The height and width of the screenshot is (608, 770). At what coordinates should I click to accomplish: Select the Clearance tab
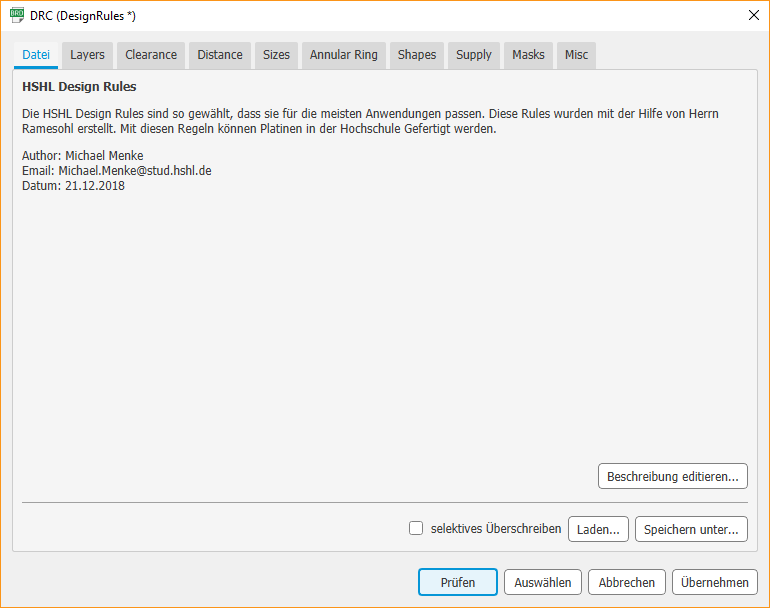pos(151,55)
